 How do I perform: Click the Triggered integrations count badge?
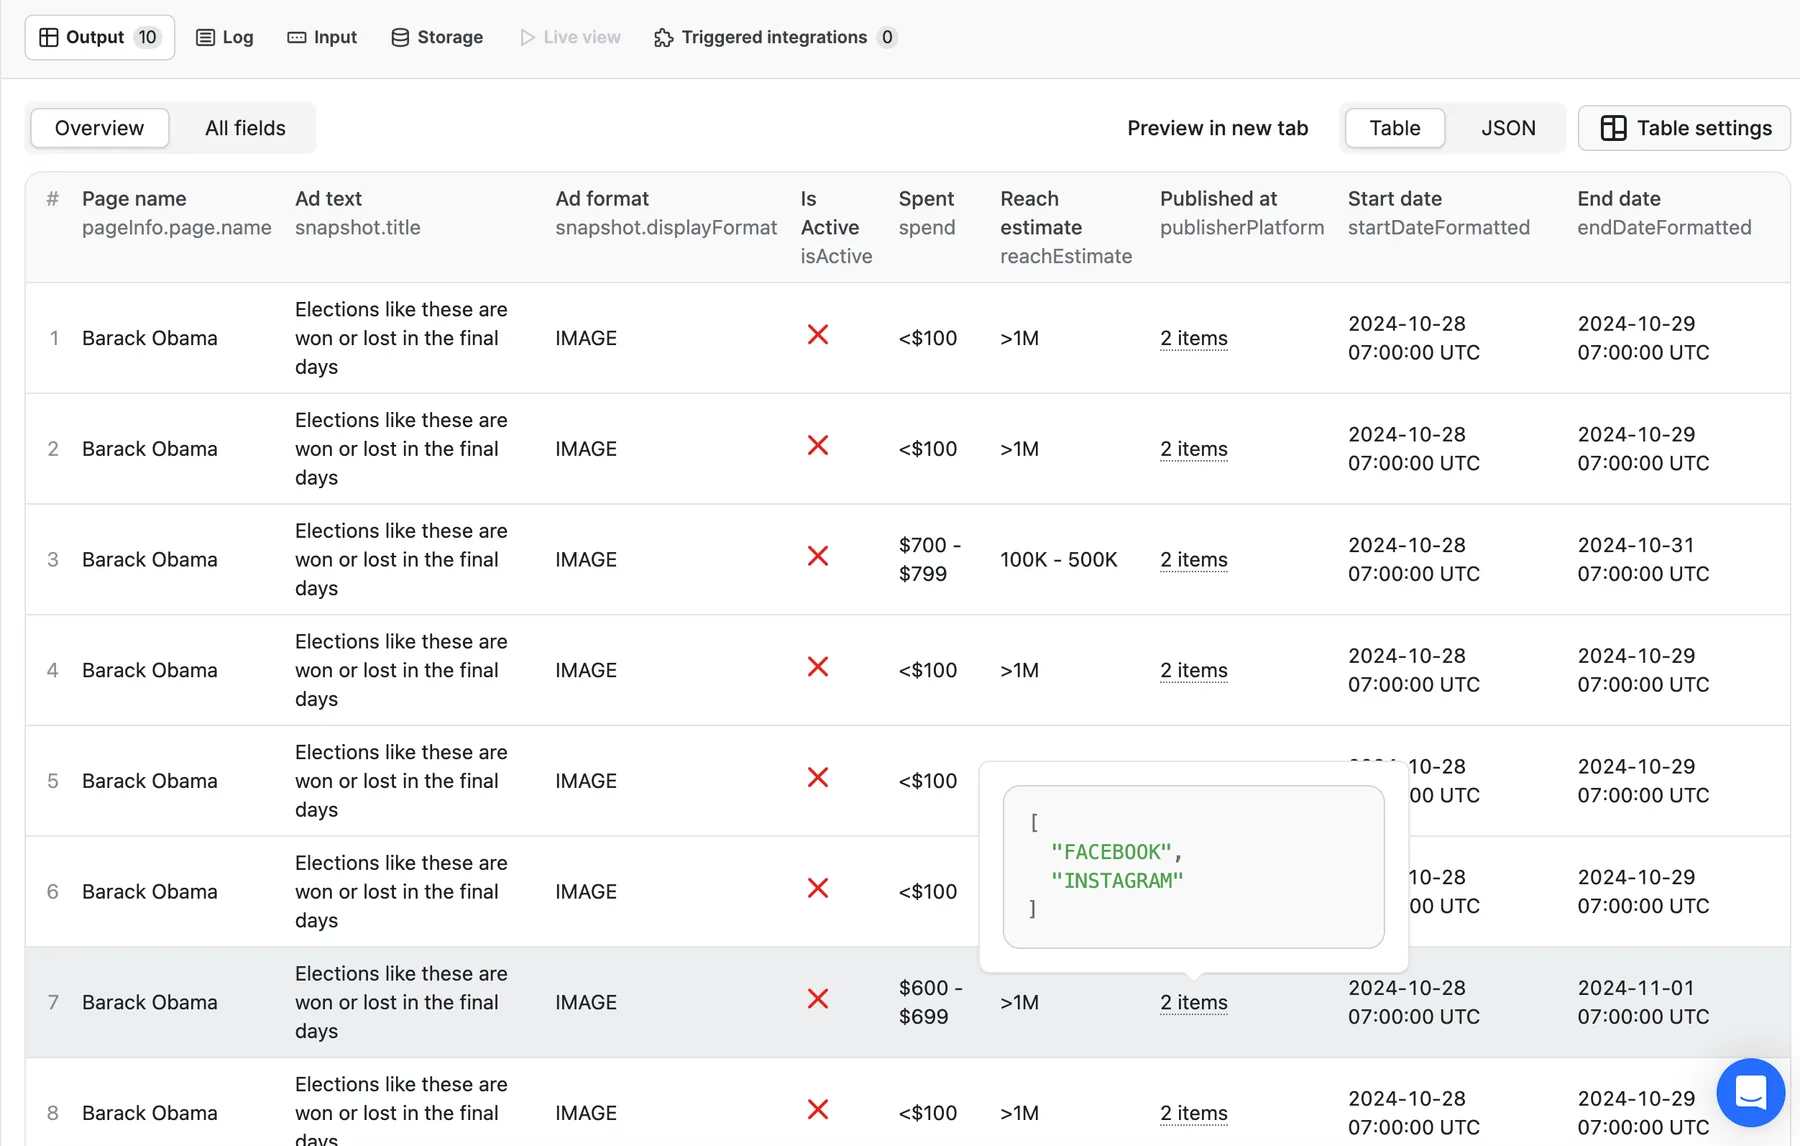point(886,37)
